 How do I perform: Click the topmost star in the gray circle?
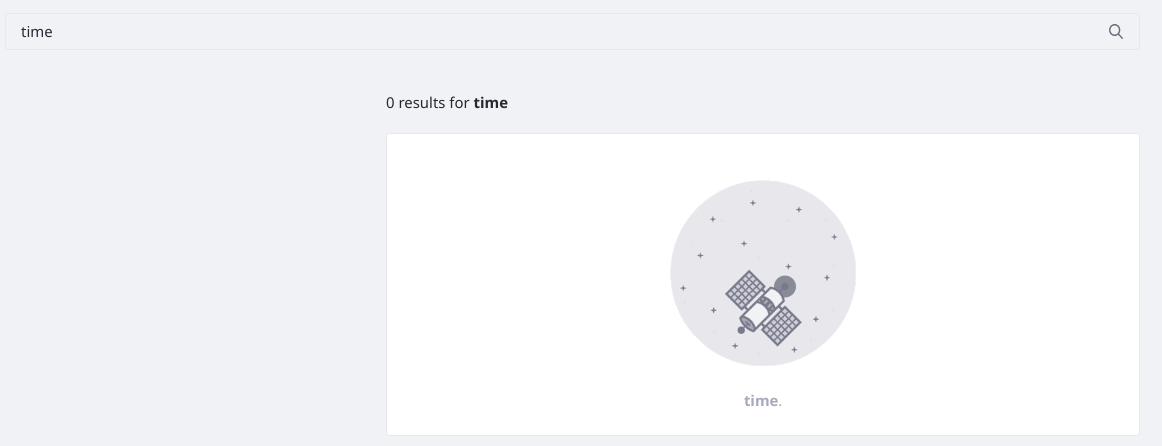(753, 202)
